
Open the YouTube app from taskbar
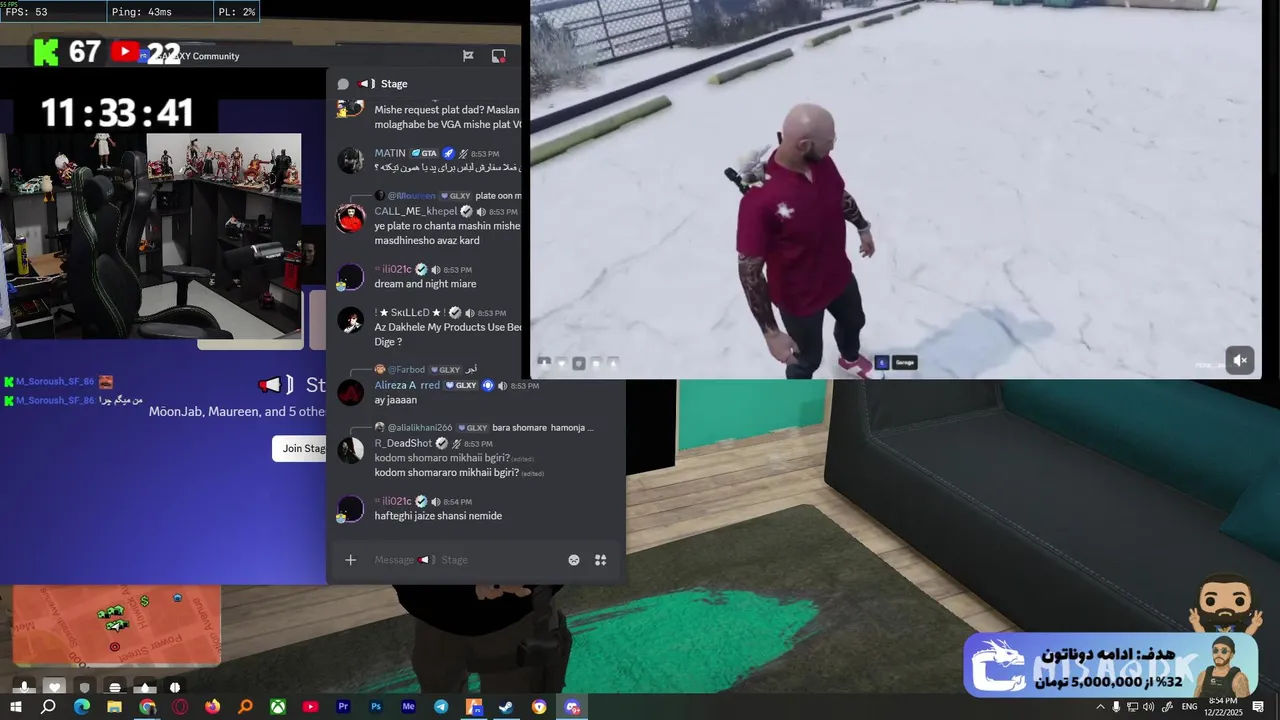click(310, 707)
